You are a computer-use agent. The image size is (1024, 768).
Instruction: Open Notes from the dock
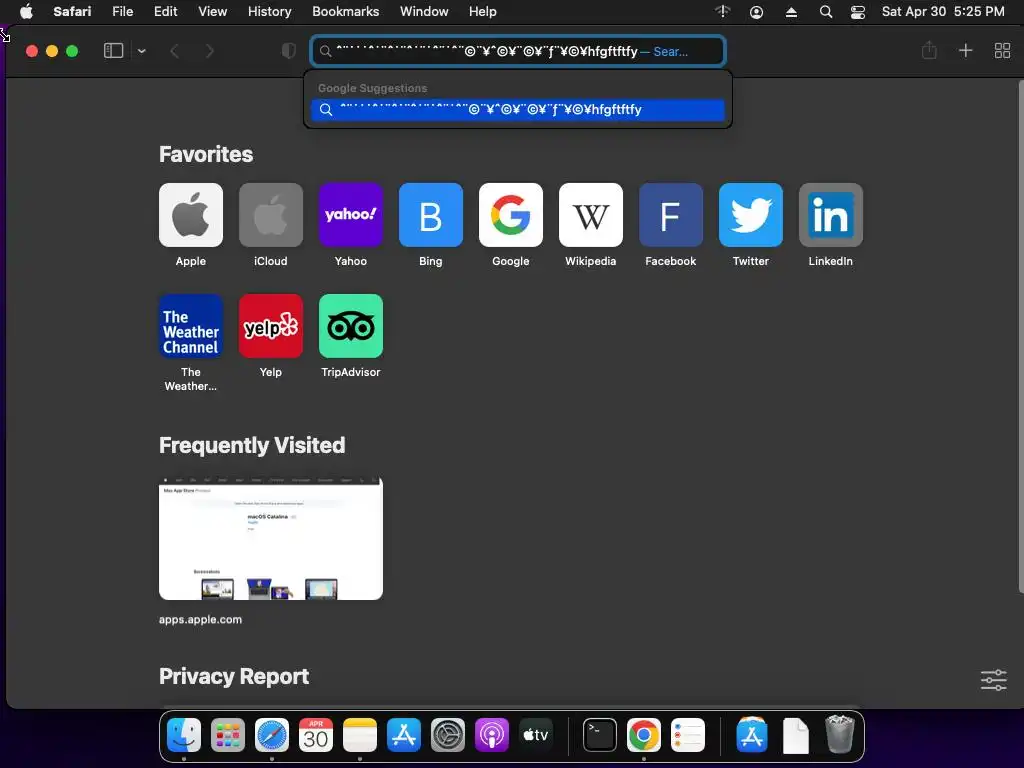click(360, 735)
